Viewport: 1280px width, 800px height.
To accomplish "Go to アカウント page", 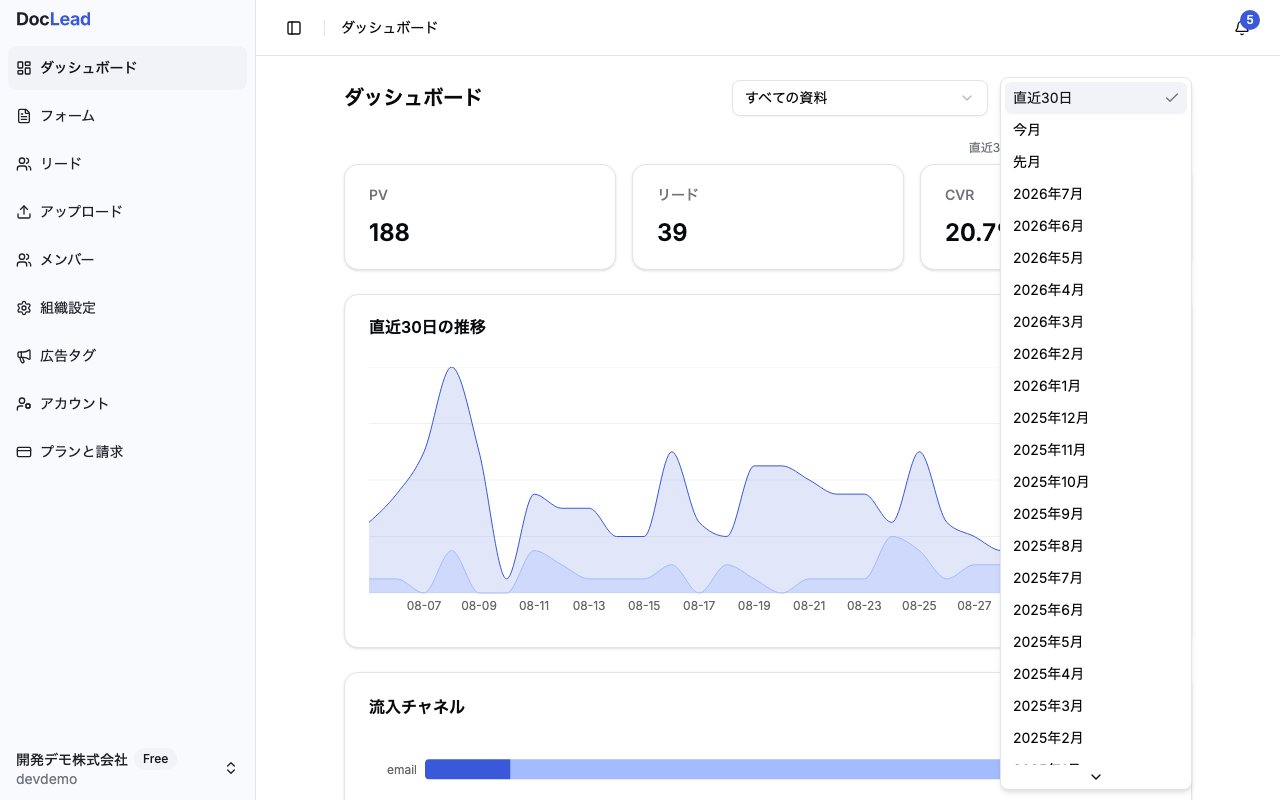I will click(127, 404).
